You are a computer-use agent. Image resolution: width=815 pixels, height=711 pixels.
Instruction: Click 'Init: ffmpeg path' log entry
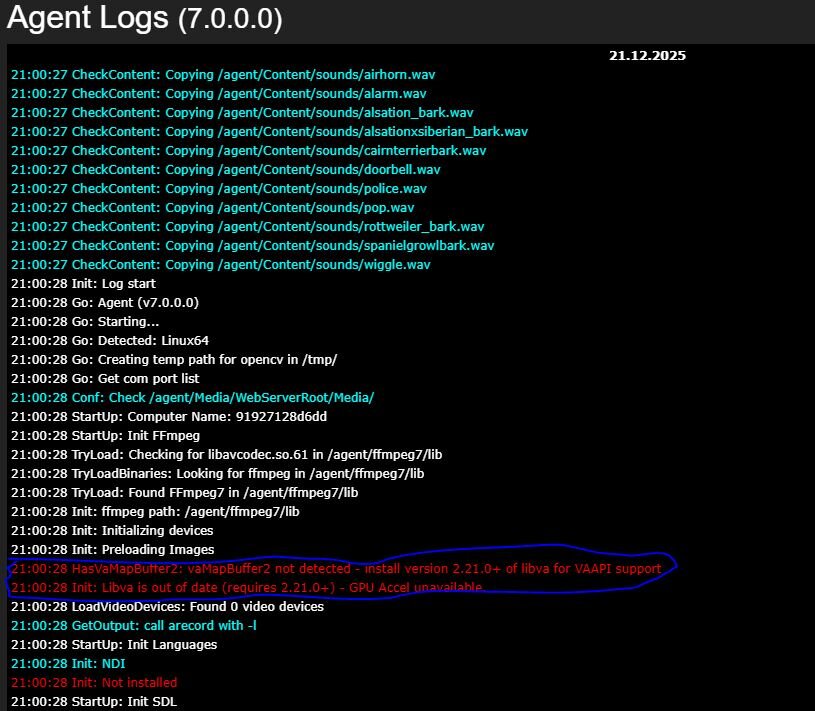click(x=155, y=511)
